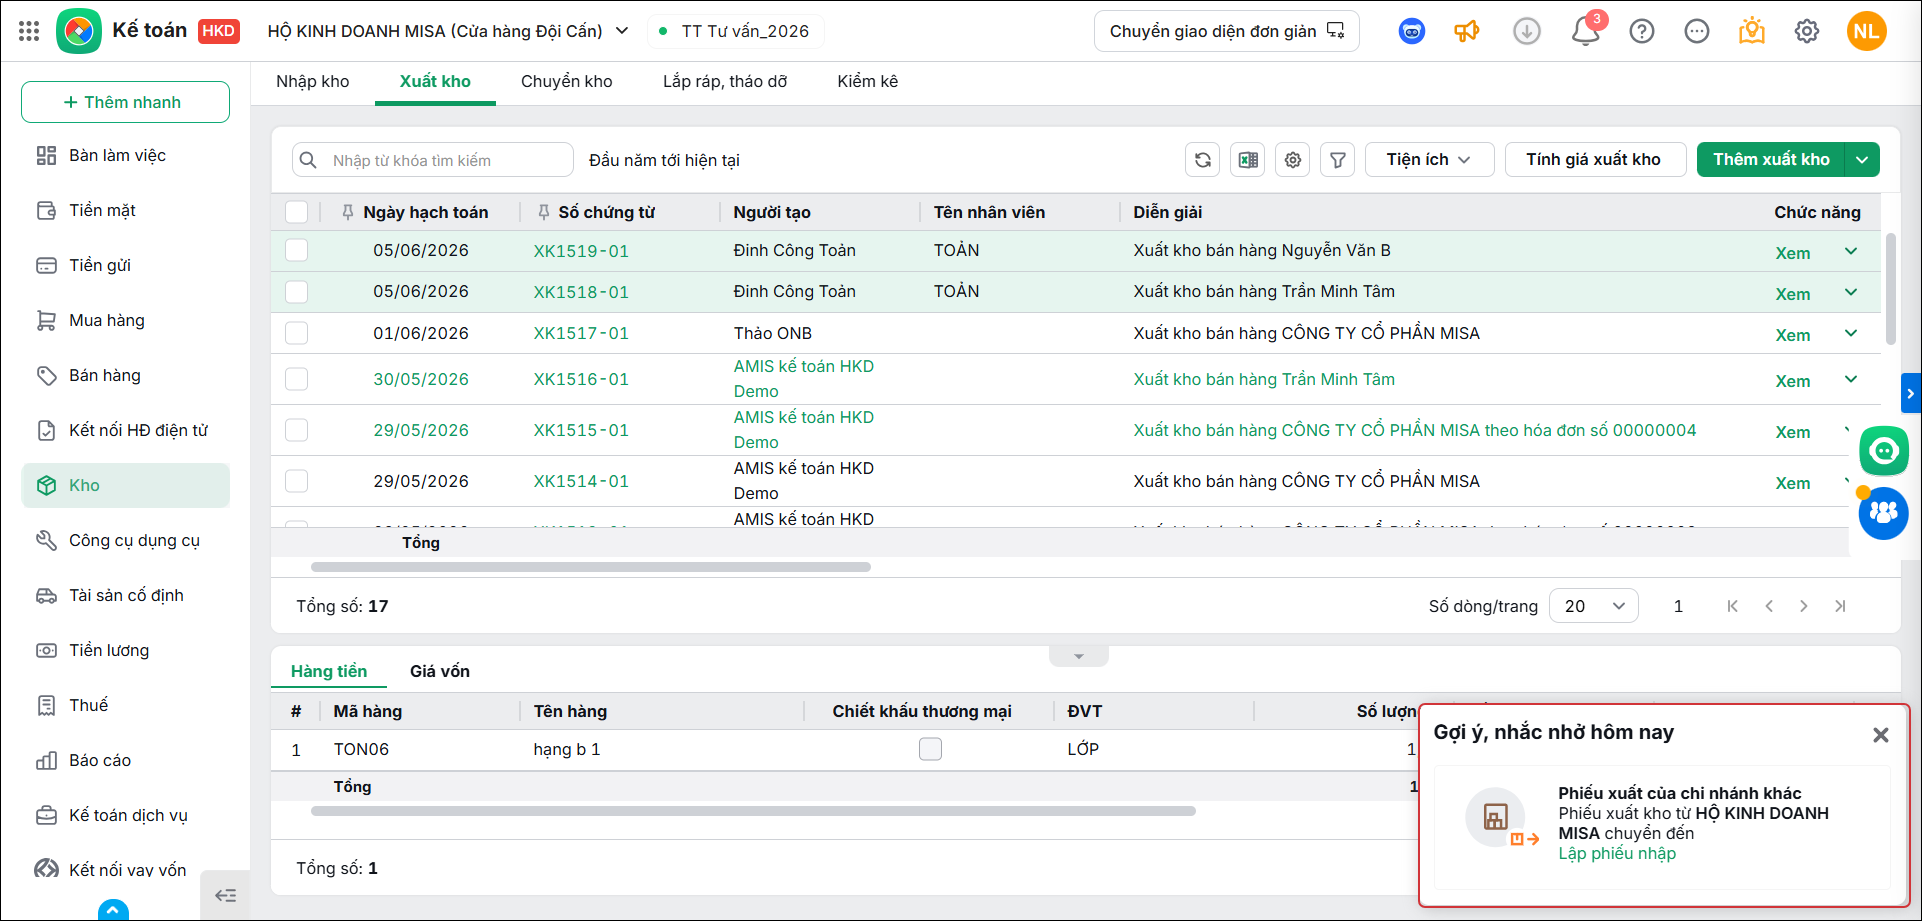Switch to the Giá vốn detail tab
This screenshot has width=1922, height=921.
[440, 671]
